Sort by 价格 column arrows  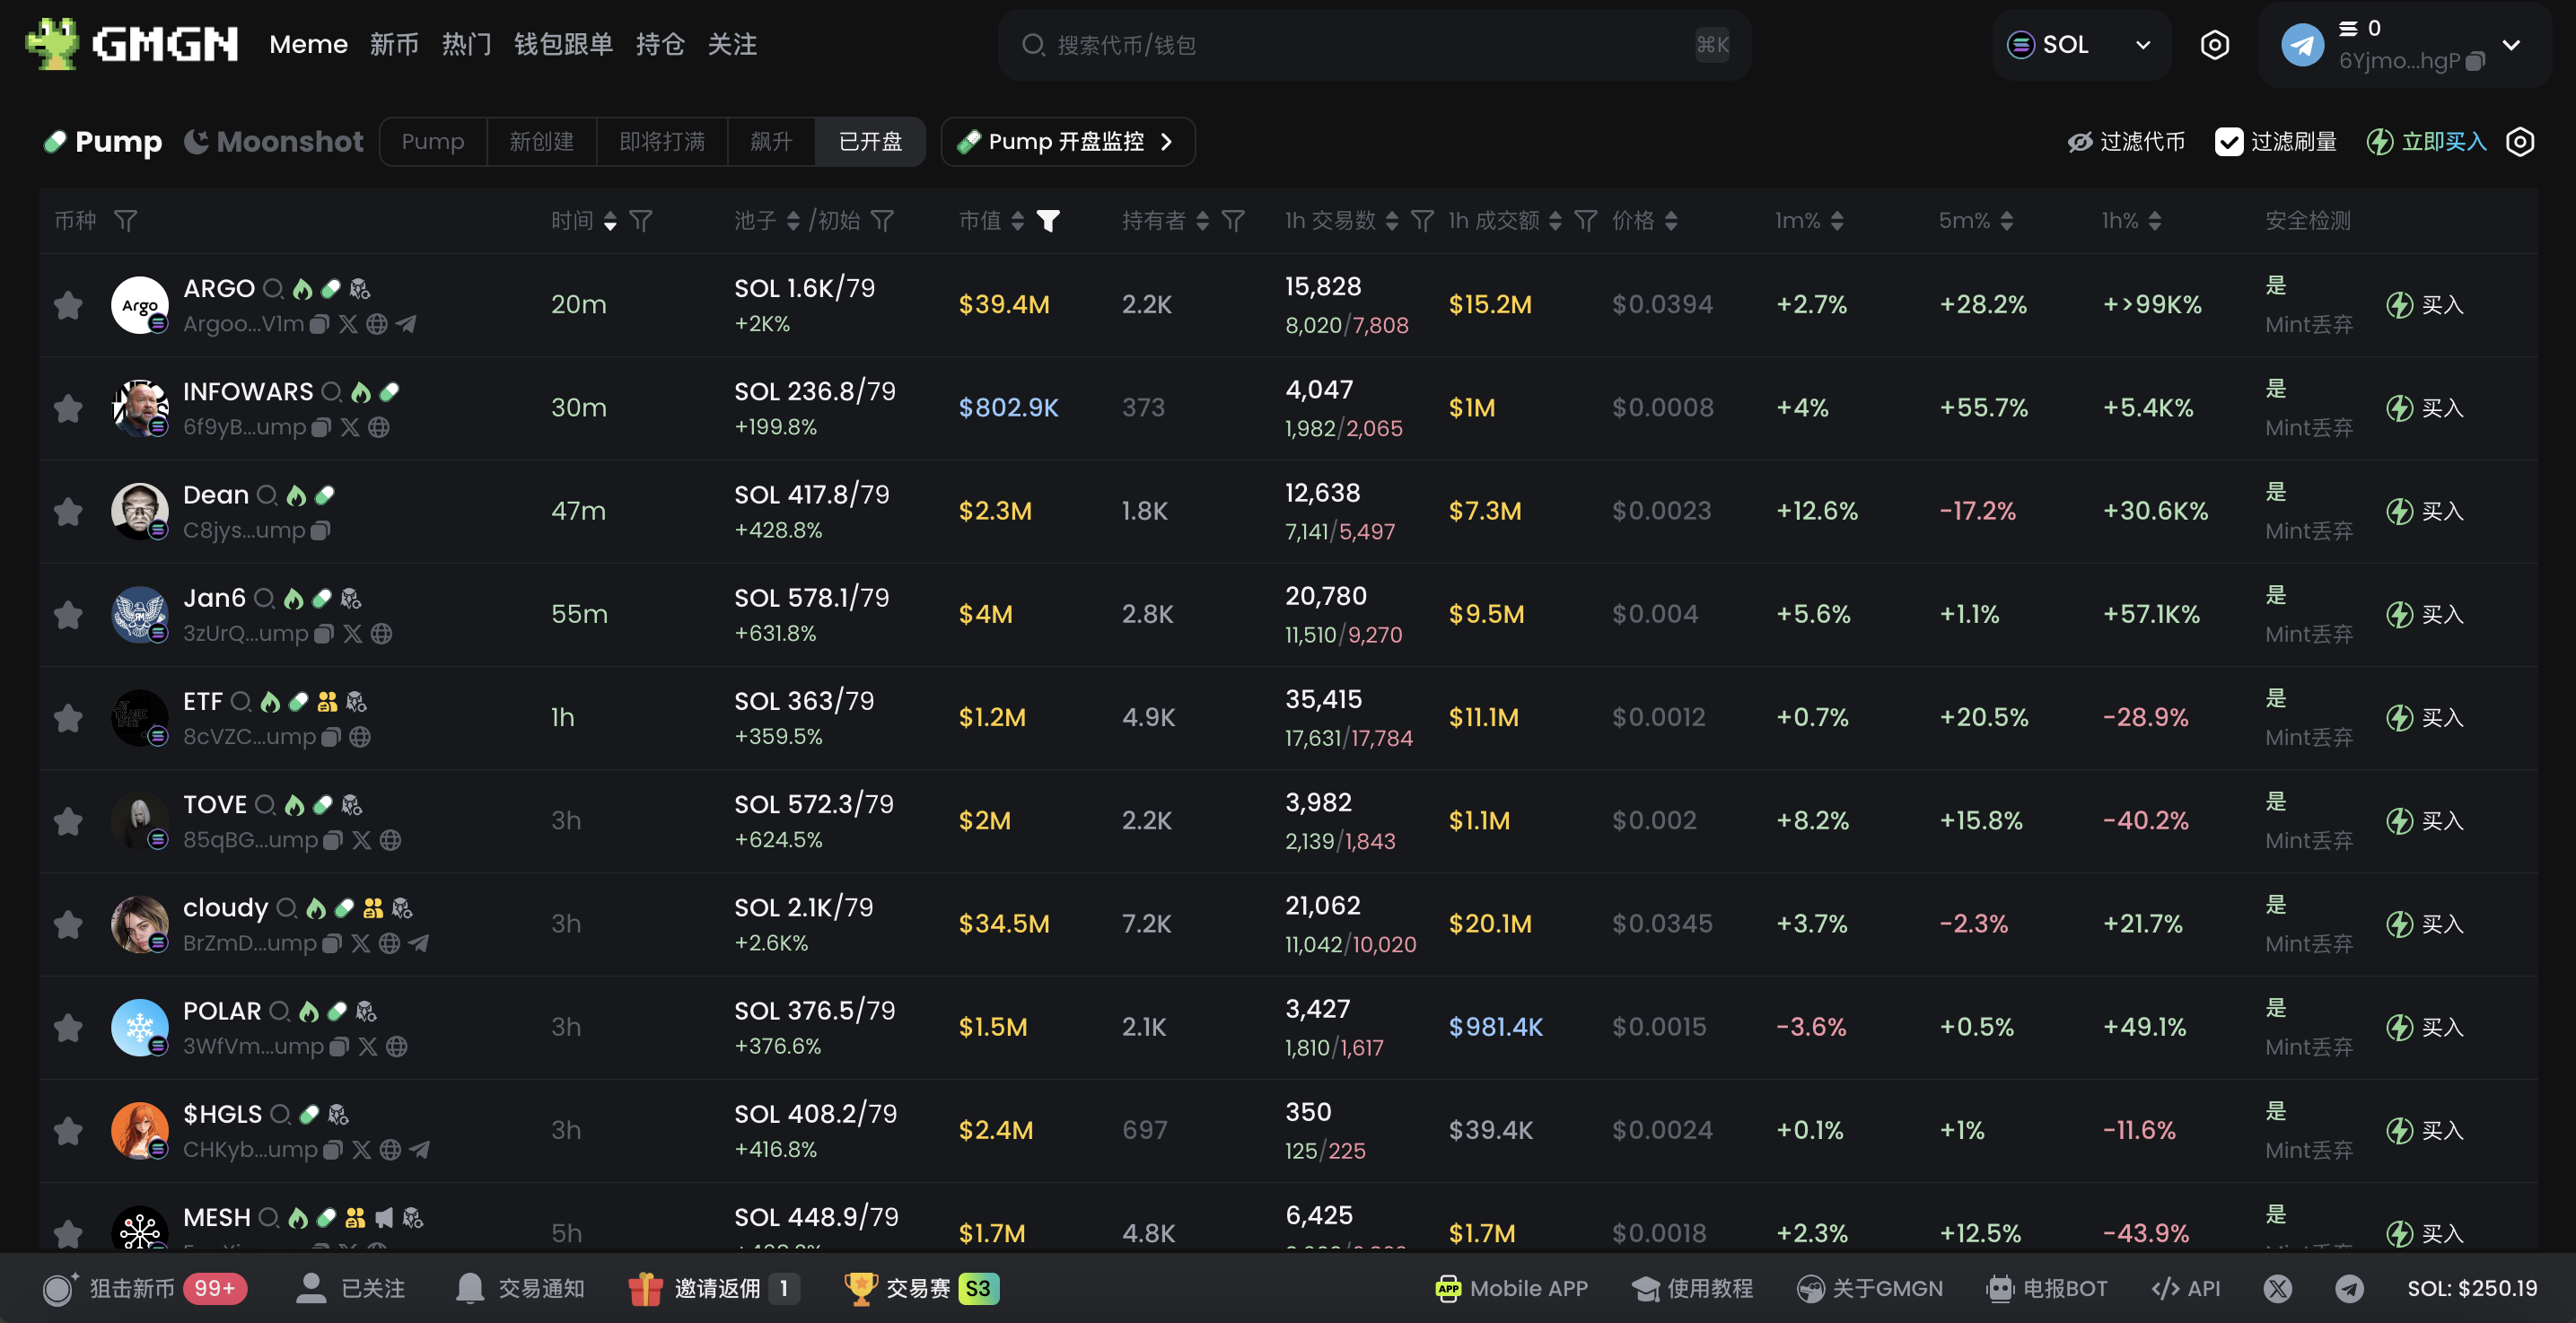tap(1671, 221)
